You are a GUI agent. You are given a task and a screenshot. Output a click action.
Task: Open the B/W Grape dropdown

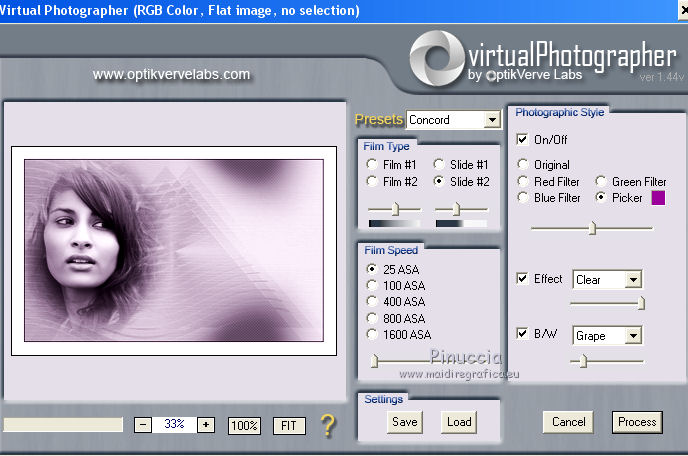coord(633,335)
